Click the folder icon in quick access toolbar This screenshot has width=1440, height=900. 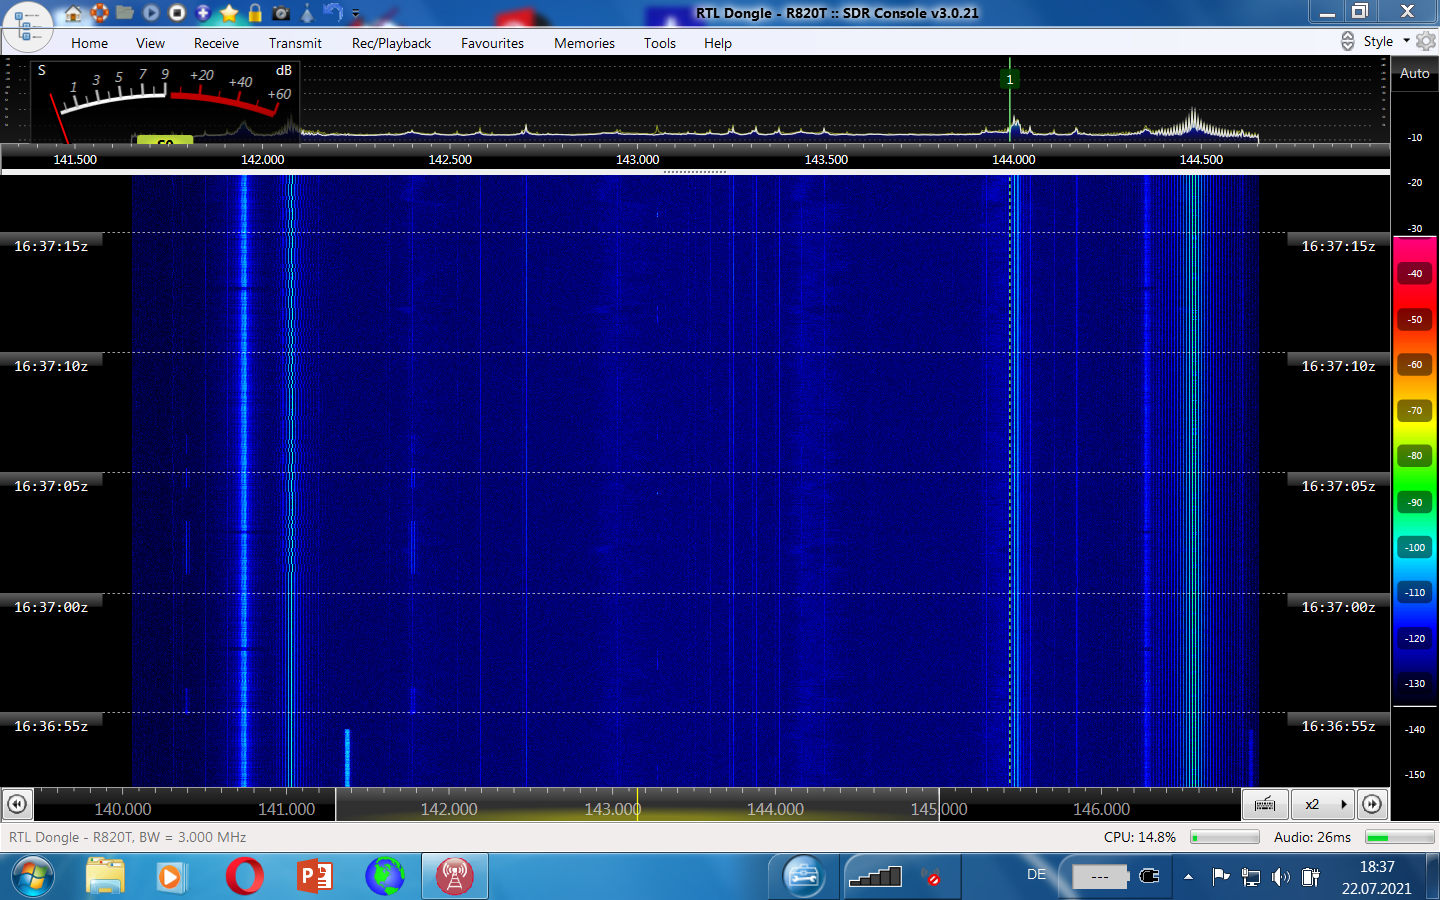[x=125, y=13]
